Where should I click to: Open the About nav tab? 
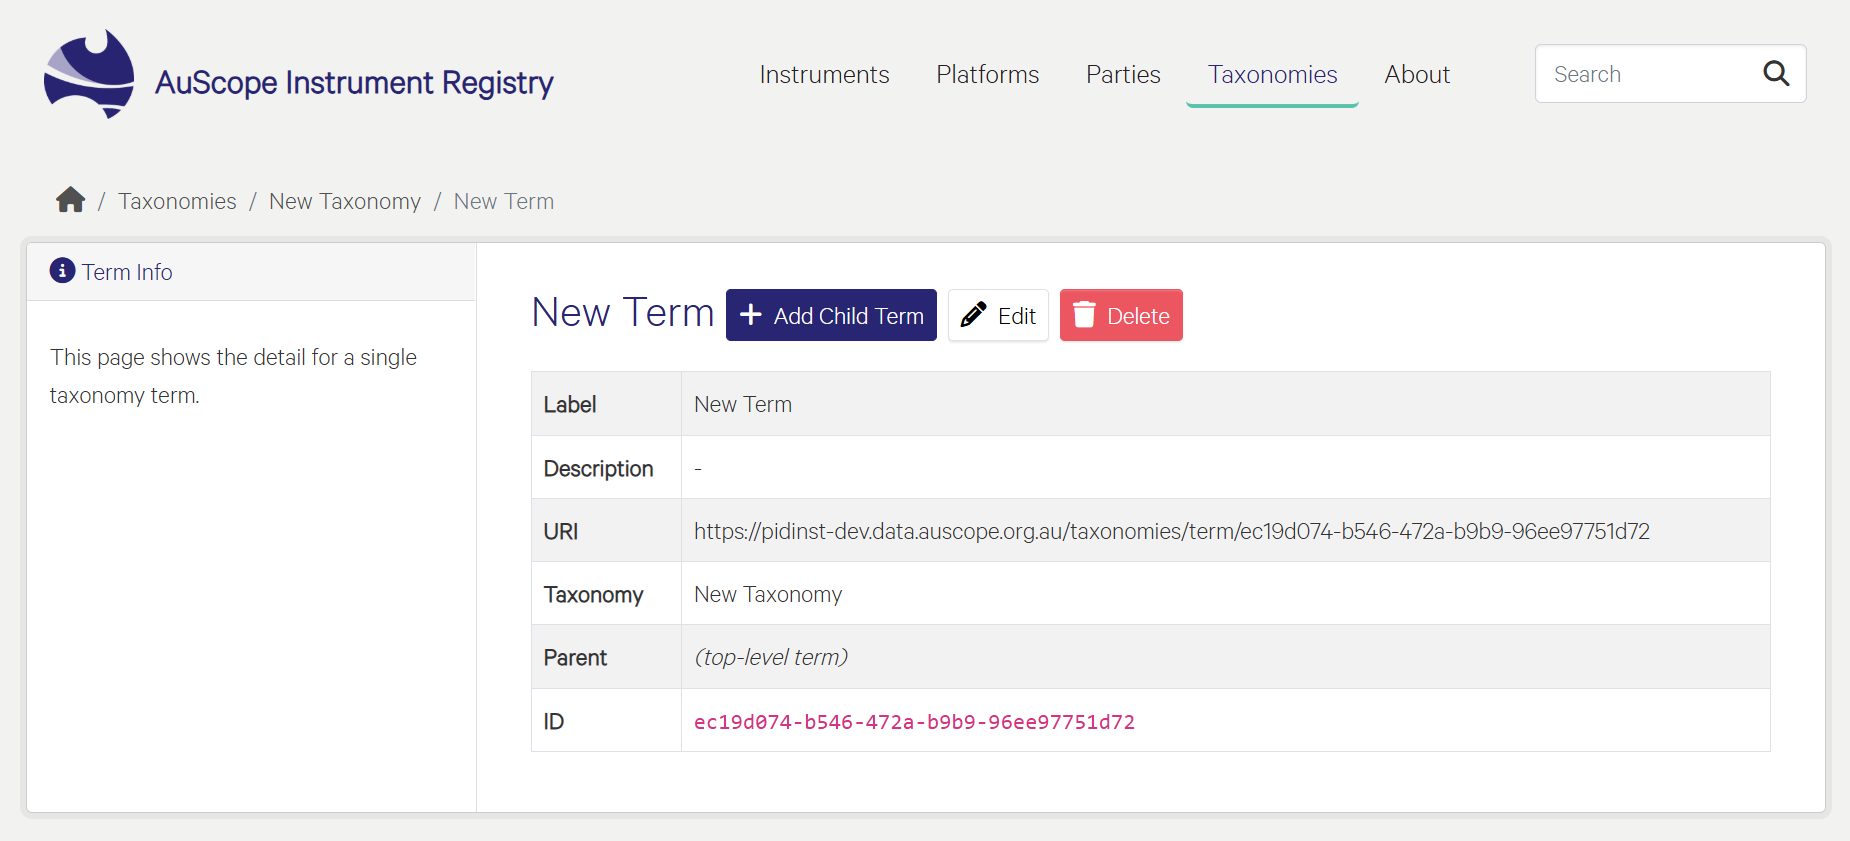1417,75
